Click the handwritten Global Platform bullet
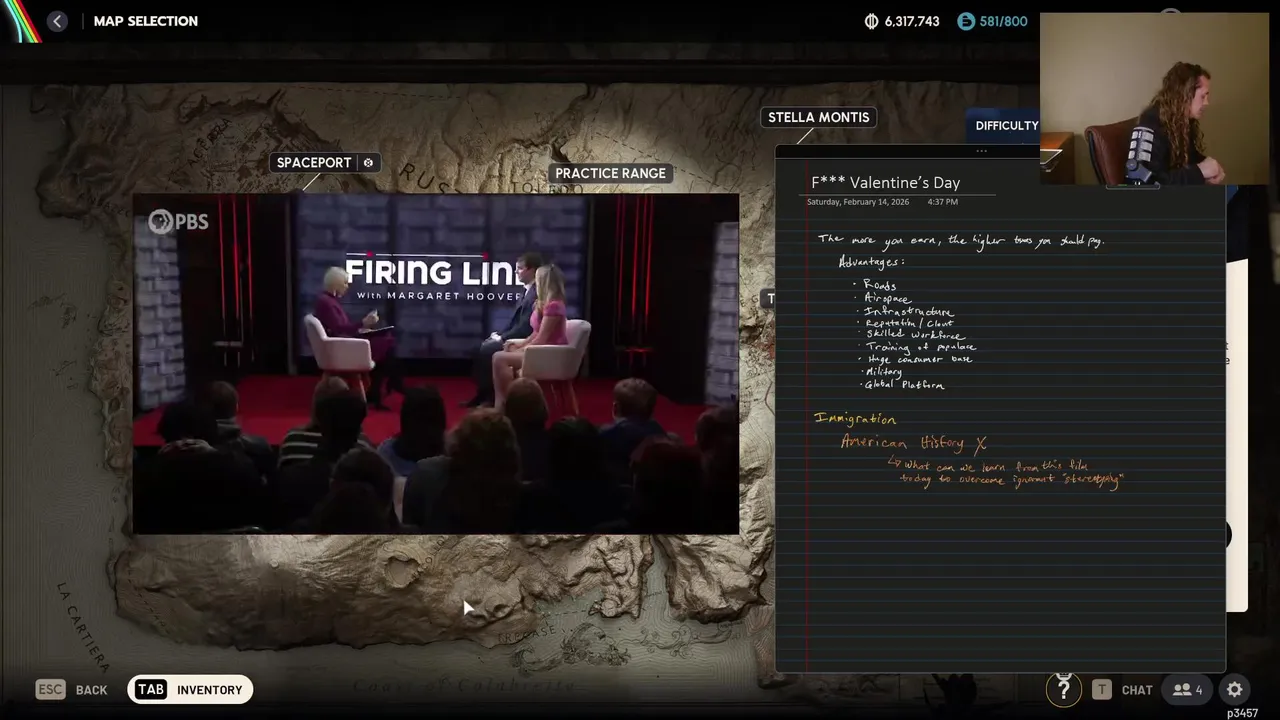 click(x=904, y=385)
